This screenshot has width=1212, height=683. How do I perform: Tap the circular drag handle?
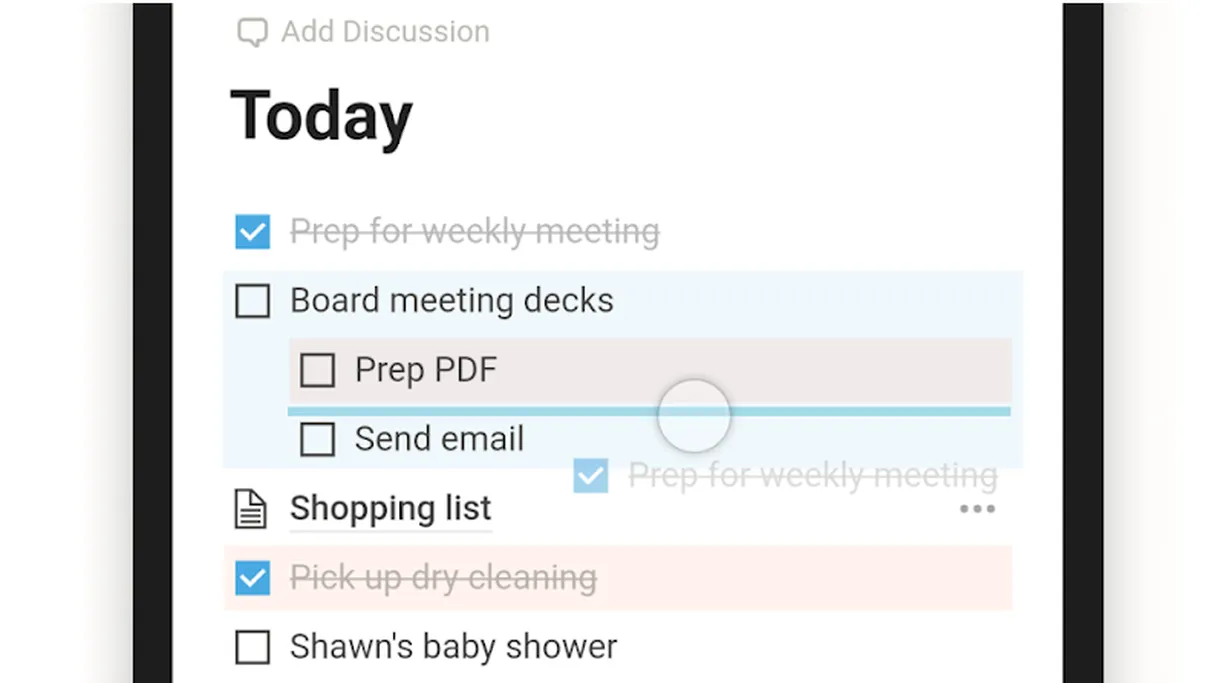click(x=694, y=415)
